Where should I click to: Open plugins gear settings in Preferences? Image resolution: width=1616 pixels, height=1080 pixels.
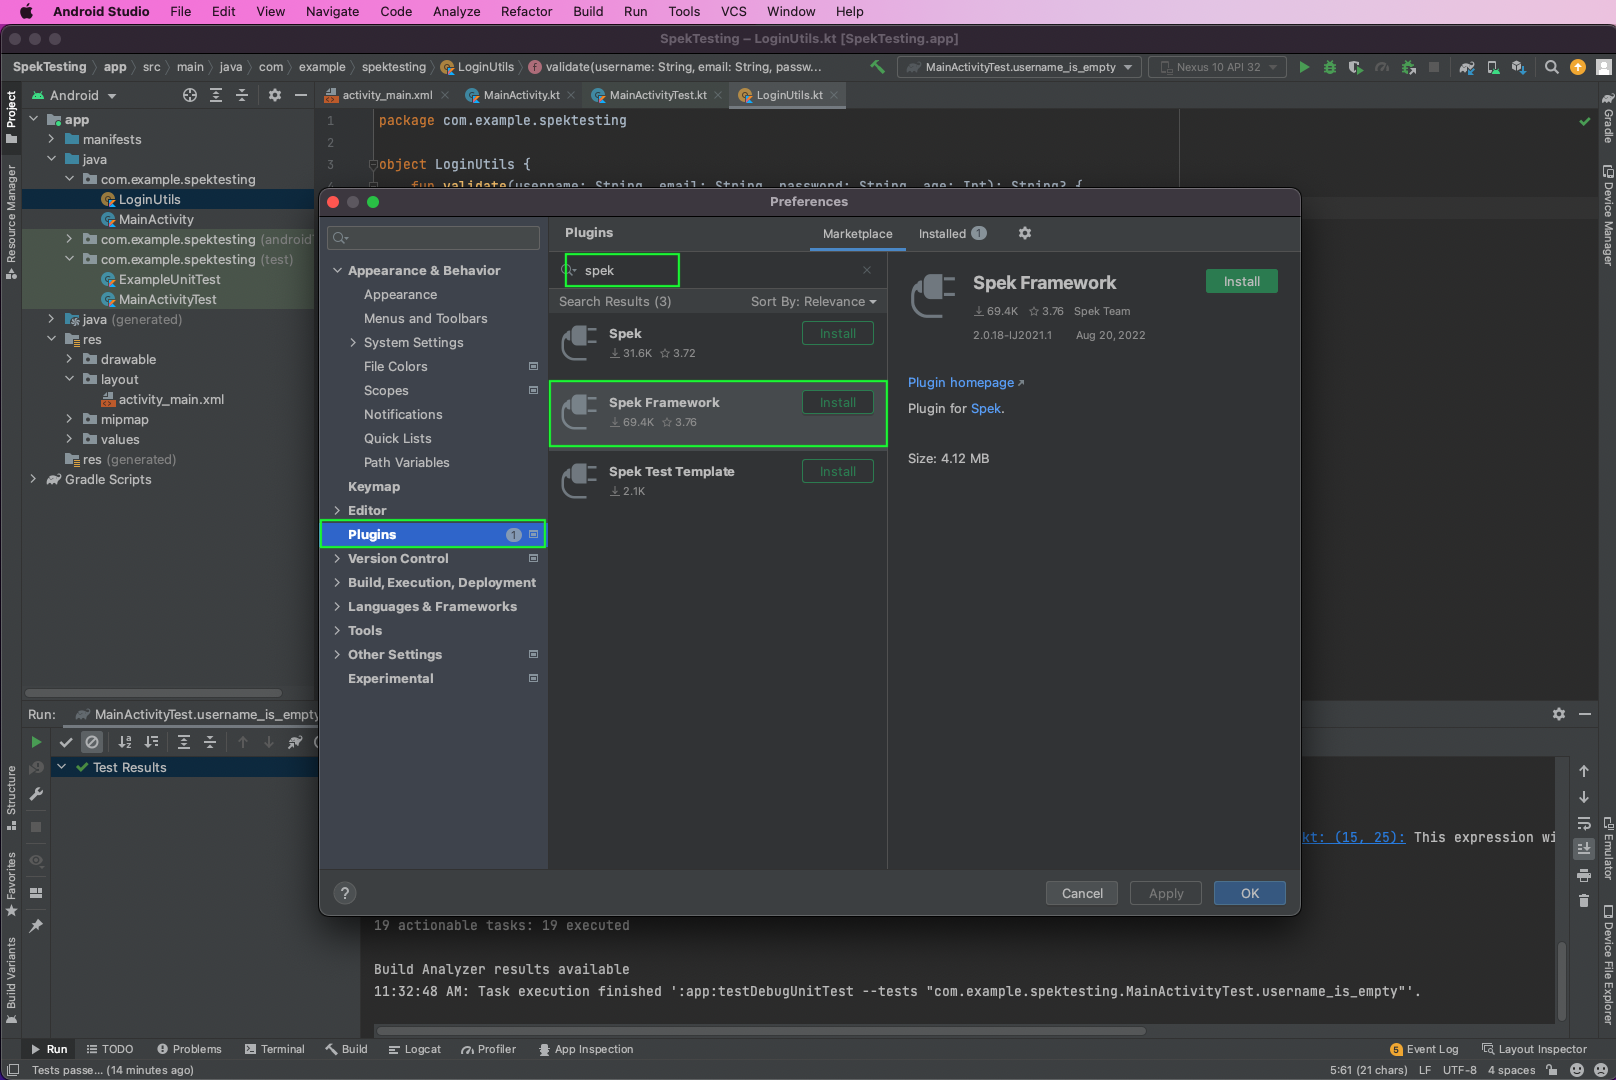1025,233
